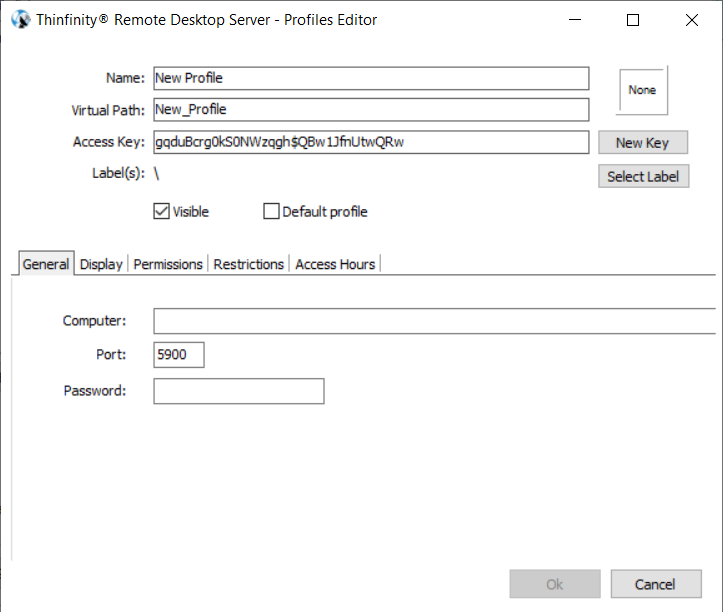Click the Access Key input field
Viewport: 723px width, 612px height.
371,142
